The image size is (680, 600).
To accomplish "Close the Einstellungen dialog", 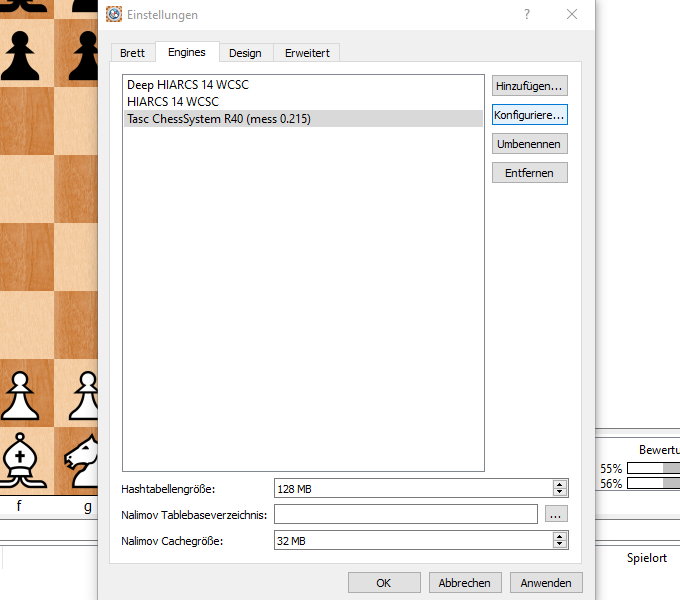I will (572, 14).
